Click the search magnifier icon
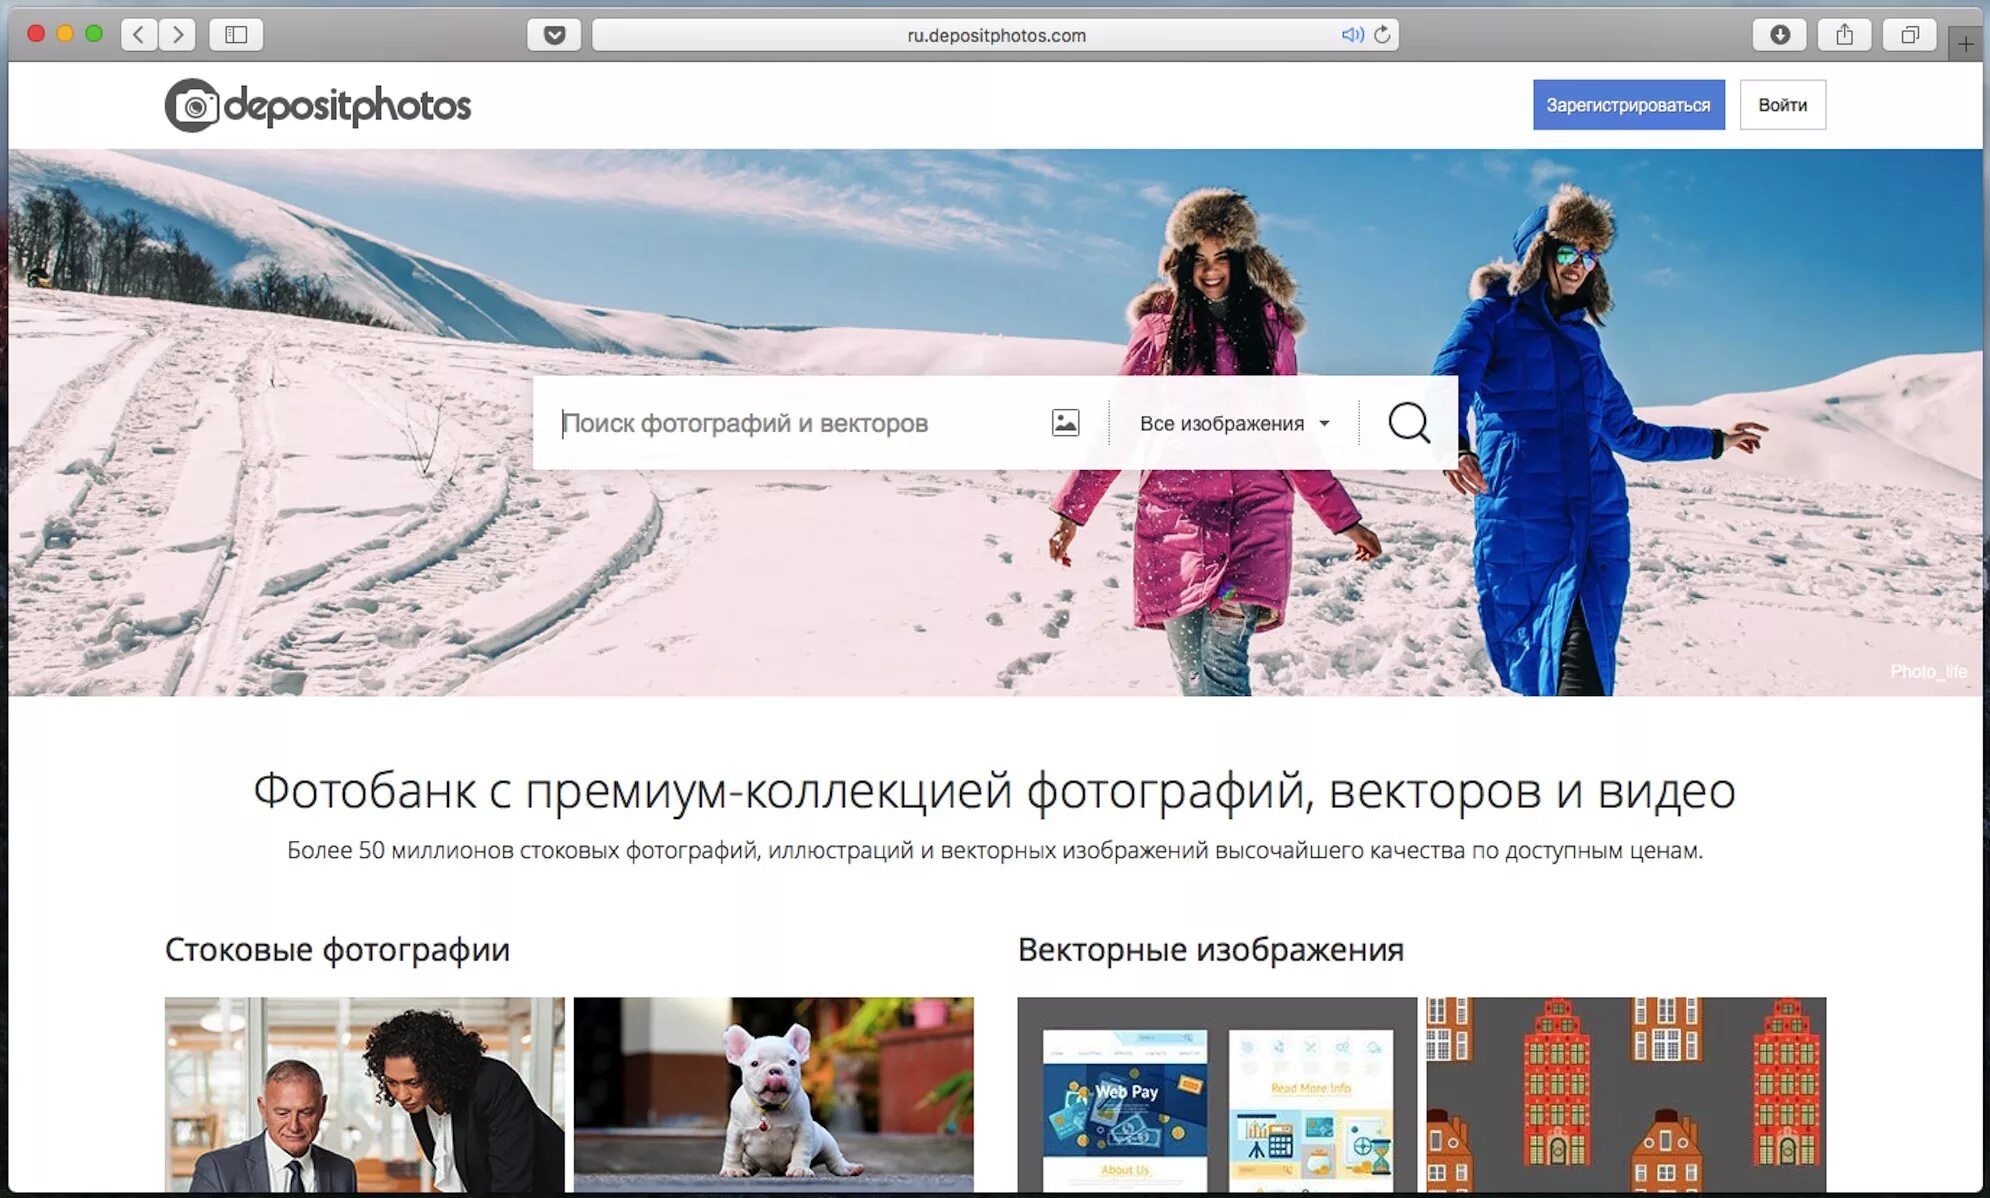This screenshot has height=1198, width=1990. 1408,423
